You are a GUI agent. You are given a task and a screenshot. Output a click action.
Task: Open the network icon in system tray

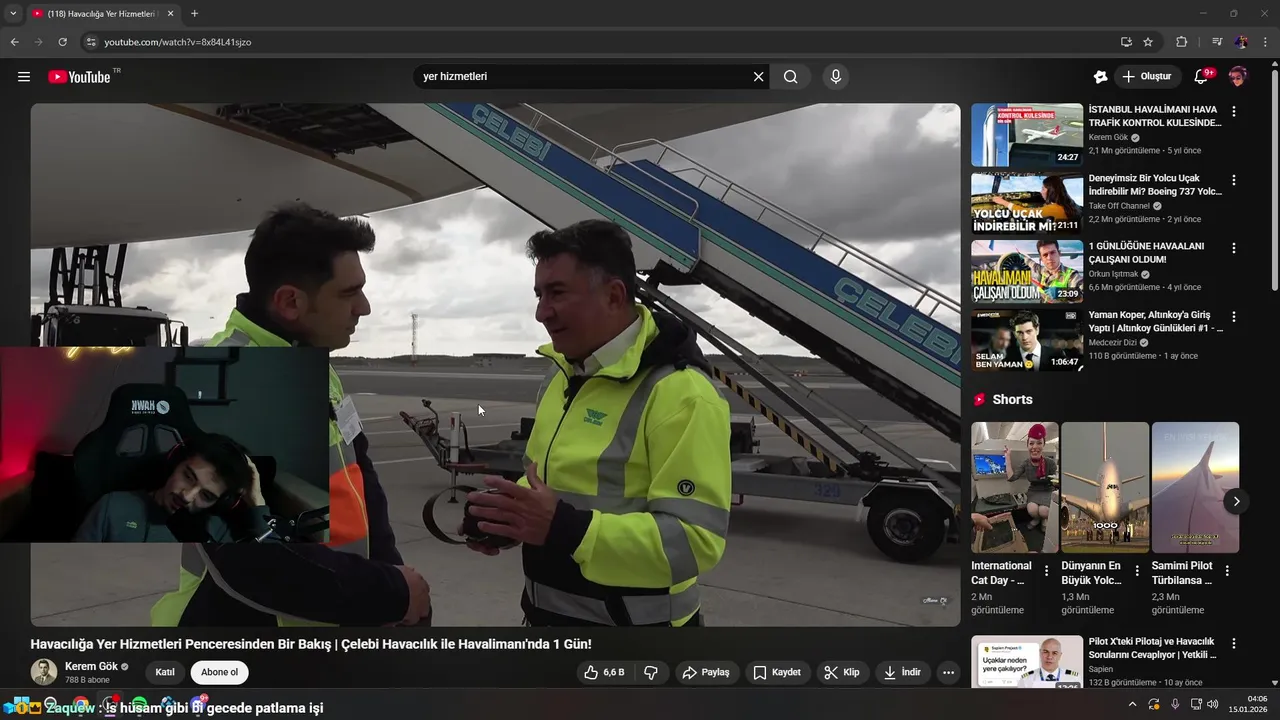1196,704
